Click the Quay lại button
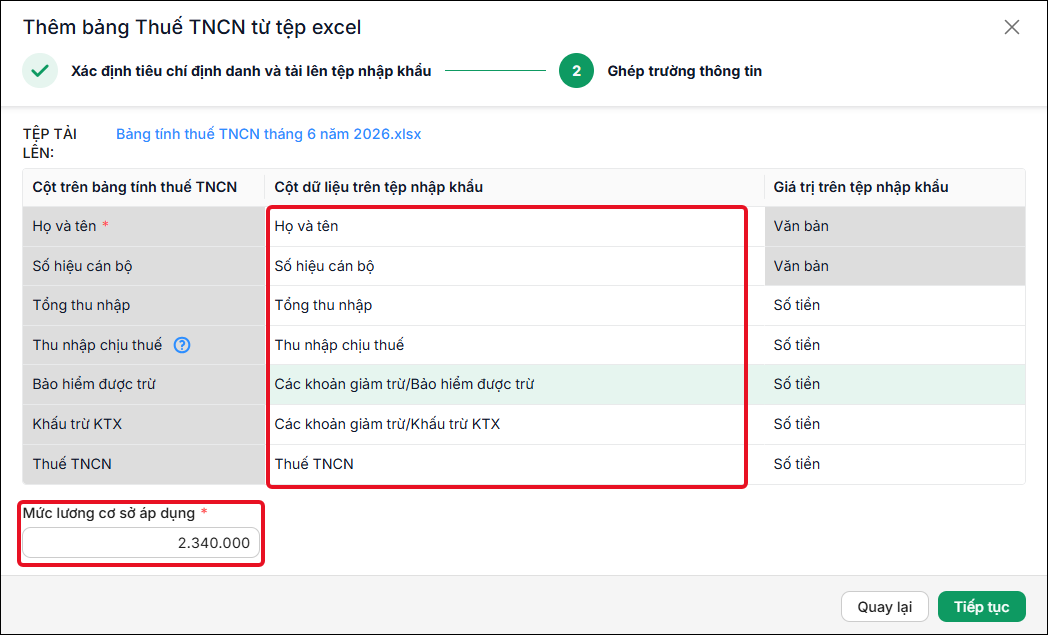Image resolution: width=1048 pixels, height=635 pixels. tap(884, 607)
